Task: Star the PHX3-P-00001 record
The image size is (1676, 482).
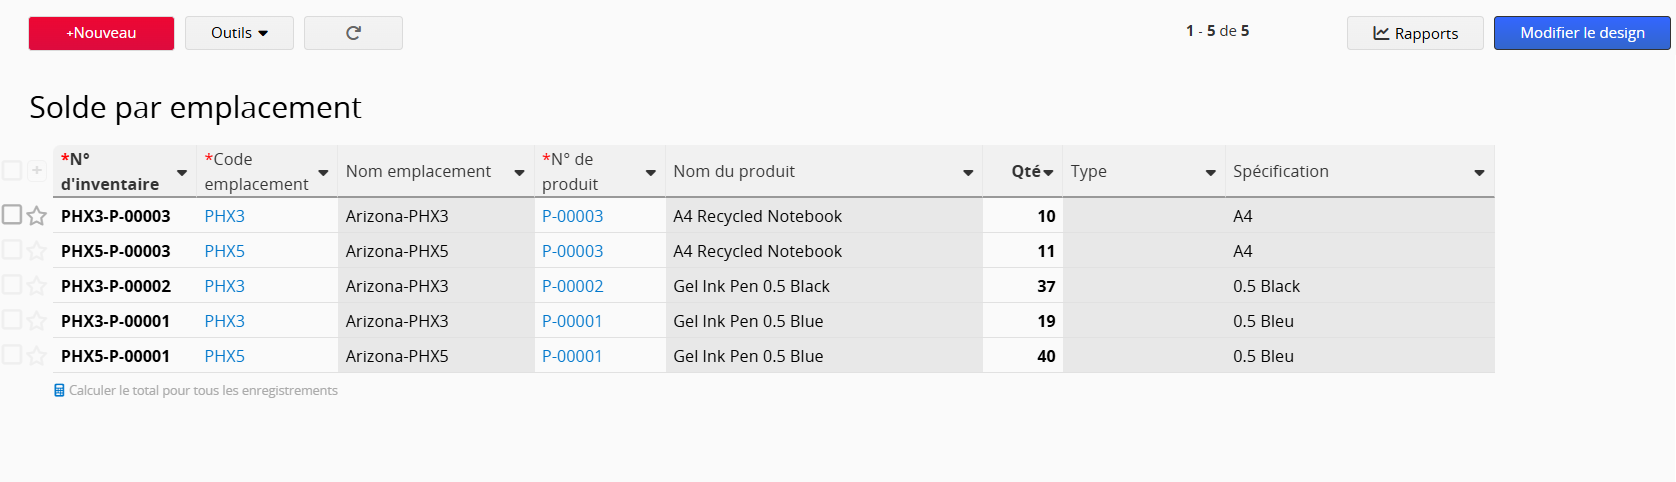Action: [x=37, y=321]
